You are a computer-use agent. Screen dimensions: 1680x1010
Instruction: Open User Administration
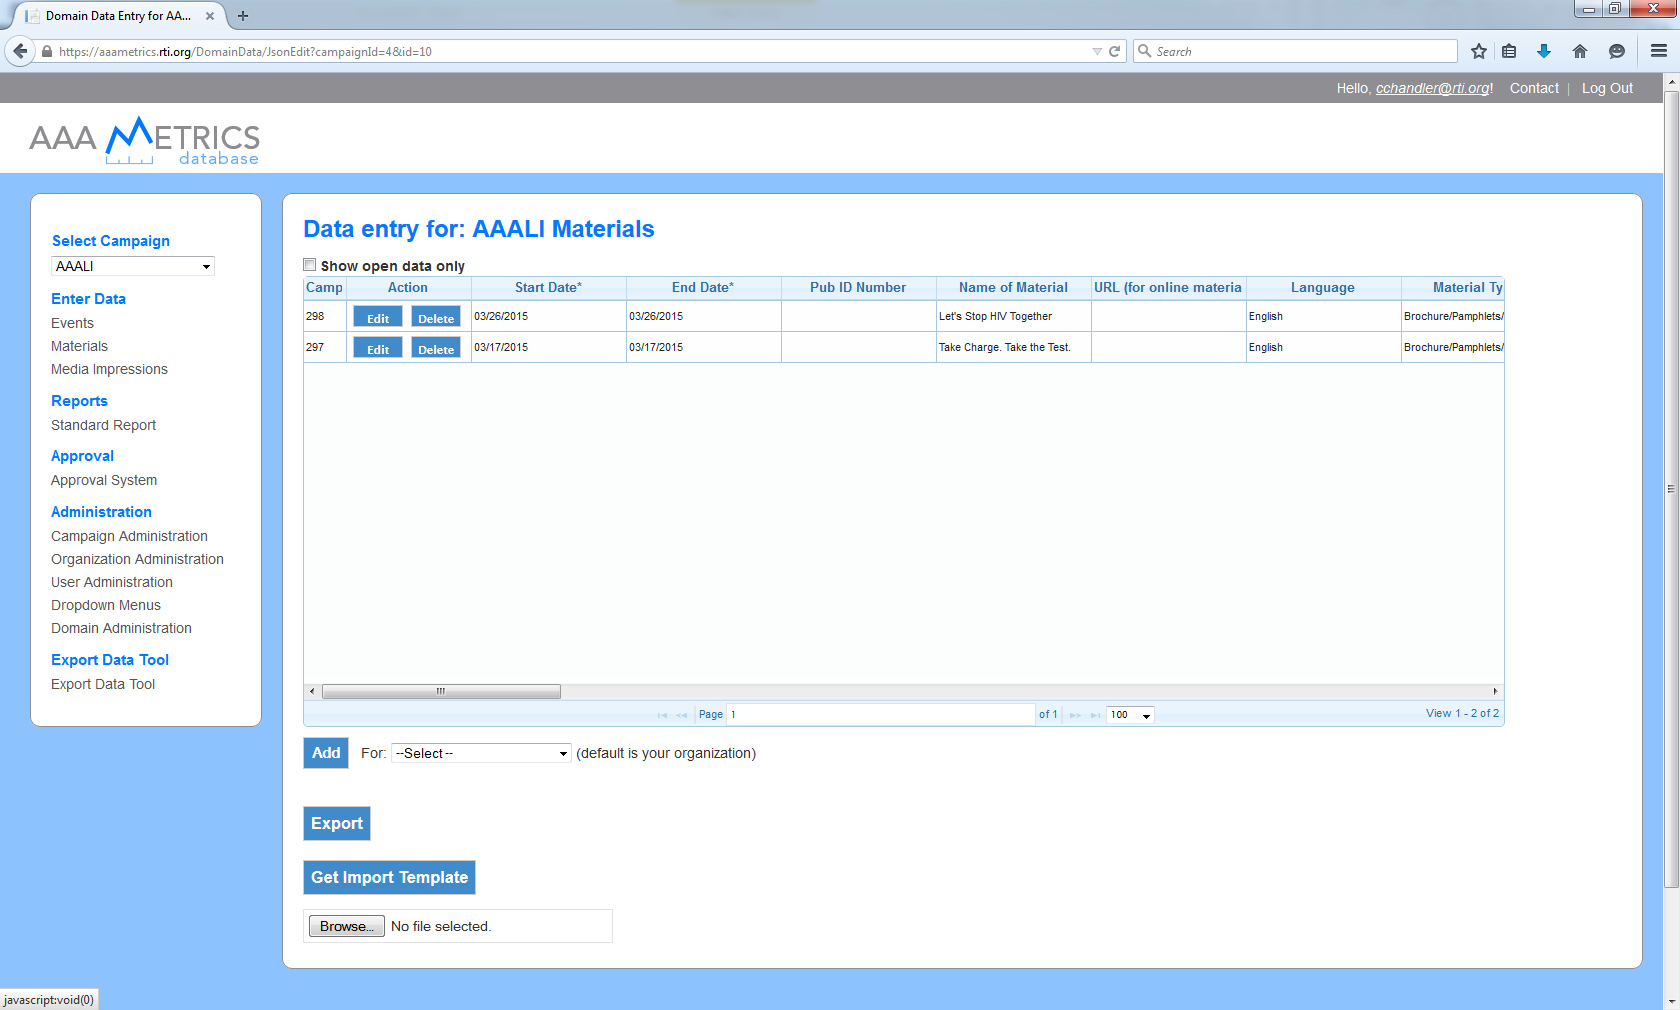[x=112, y=582]
